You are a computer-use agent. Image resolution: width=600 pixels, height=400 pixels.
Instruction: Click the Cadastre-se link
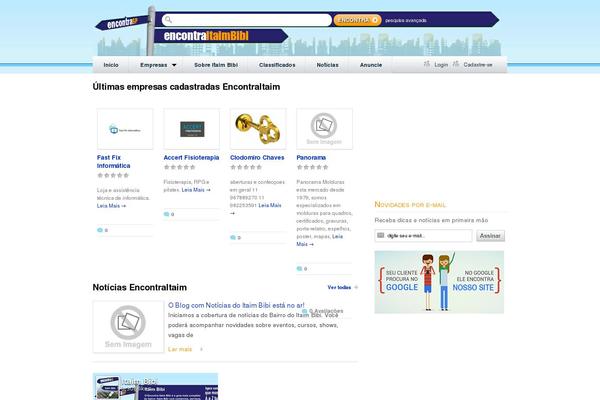478,65
